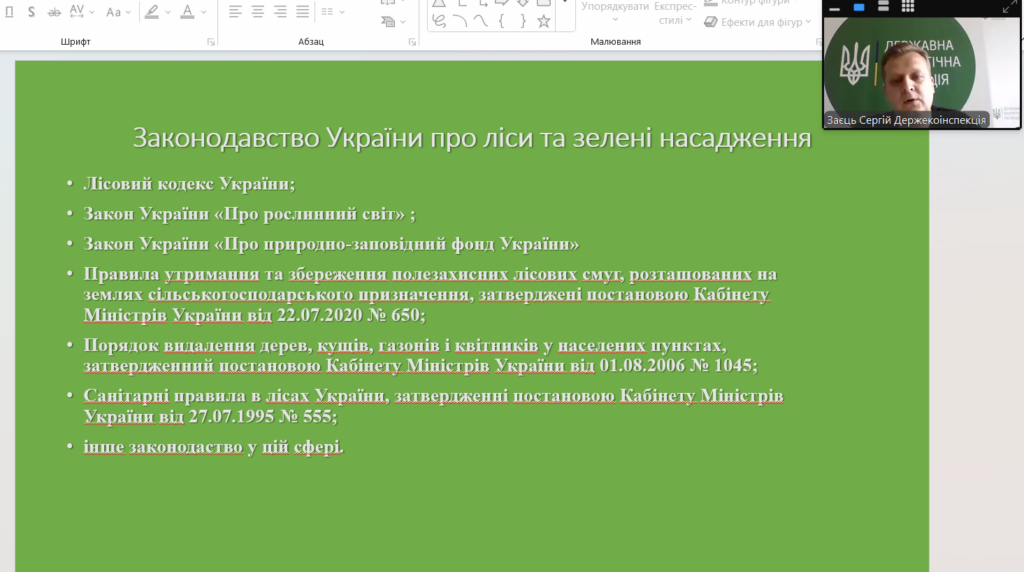Switch video panel to gallery grid view
Screen dimensions: 1024x572
[x=907, y=7]
